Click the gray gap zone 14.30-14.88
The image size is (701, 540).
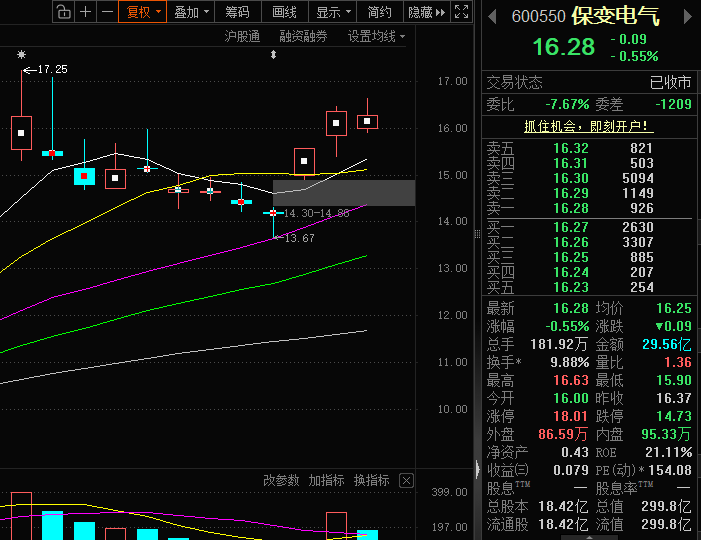click(x=344, y=193)
